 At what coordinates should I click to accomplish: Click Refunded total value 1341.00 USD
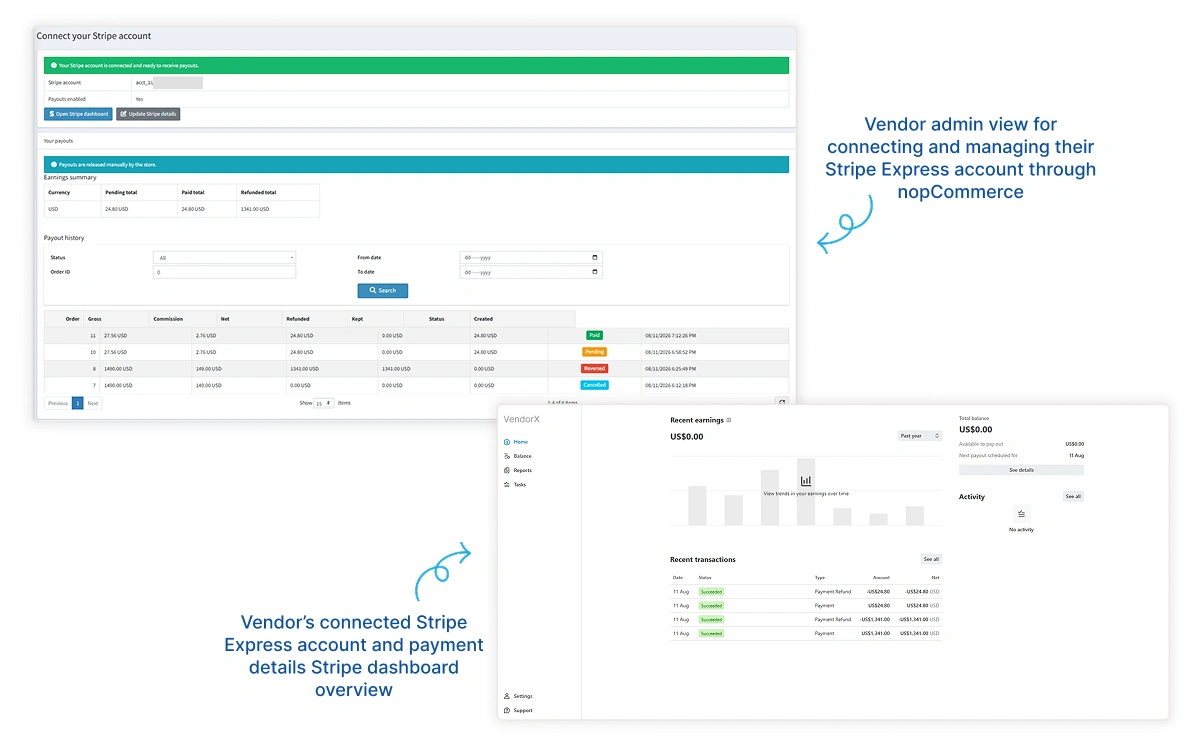pos(256,209)
